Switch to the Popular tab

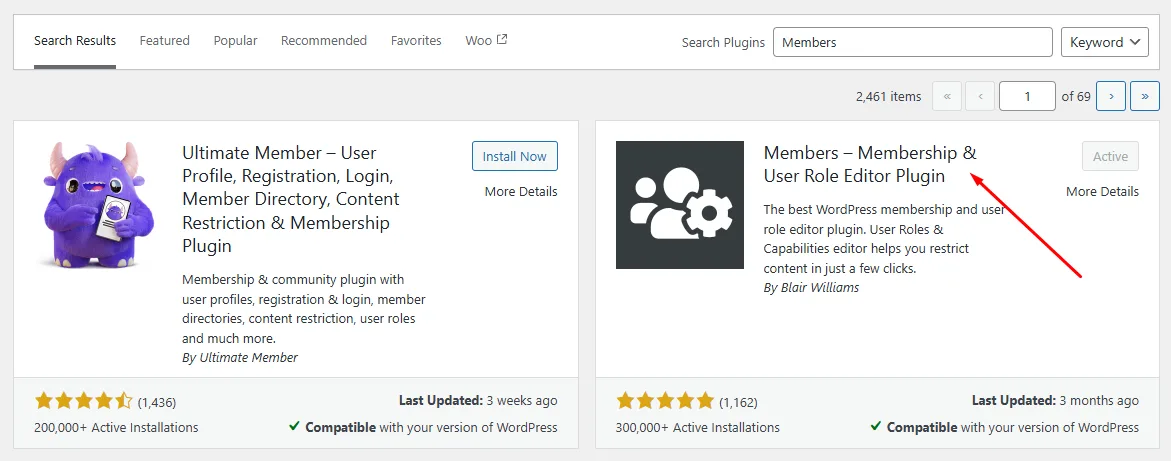235,40
